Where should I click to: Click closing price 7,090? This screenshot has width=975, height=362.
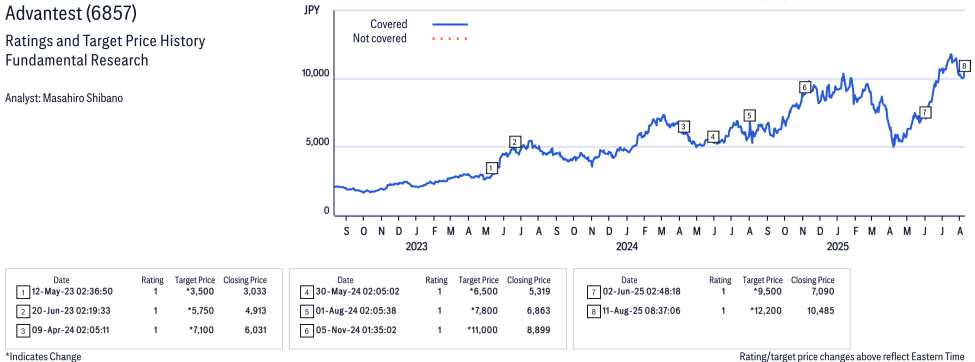823,291
